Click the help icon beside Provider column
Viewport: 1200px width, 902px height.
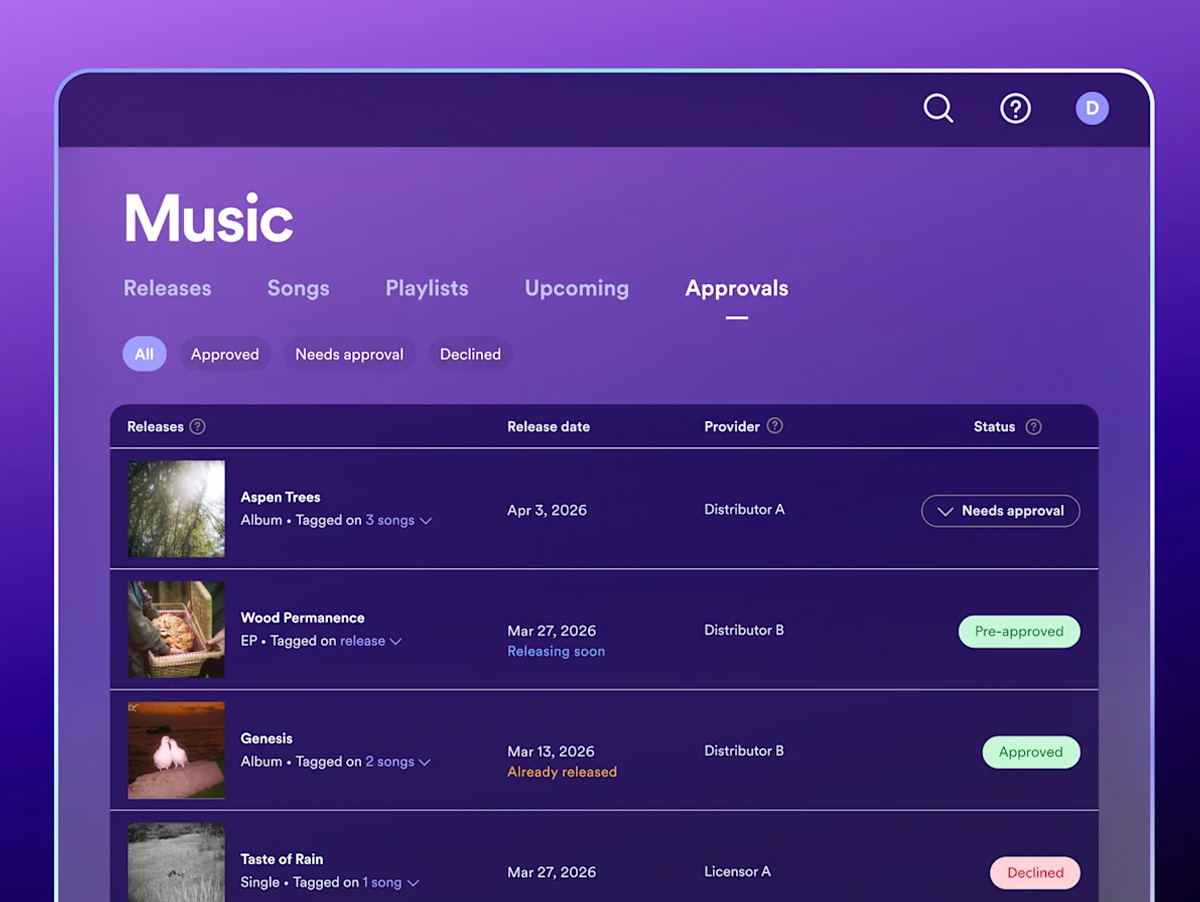coord(776,426)
